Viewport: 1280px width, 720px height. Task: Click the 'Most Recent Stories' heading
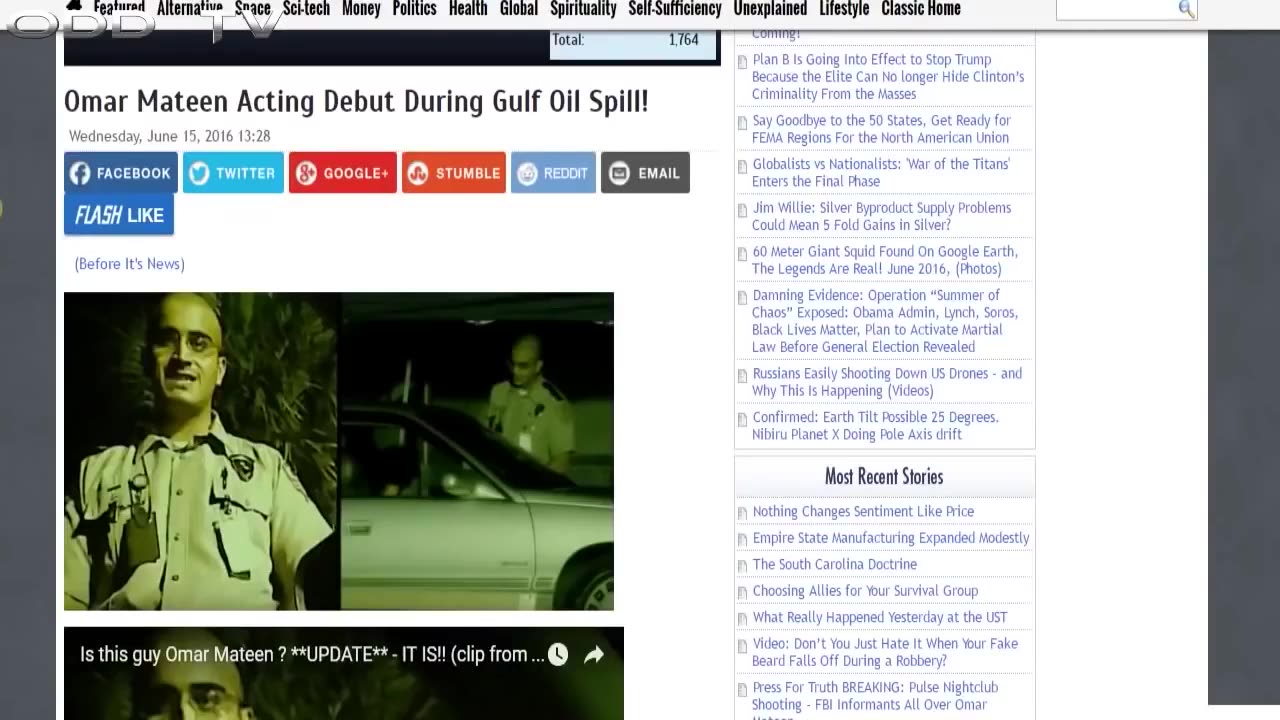(x=884, y=476)
